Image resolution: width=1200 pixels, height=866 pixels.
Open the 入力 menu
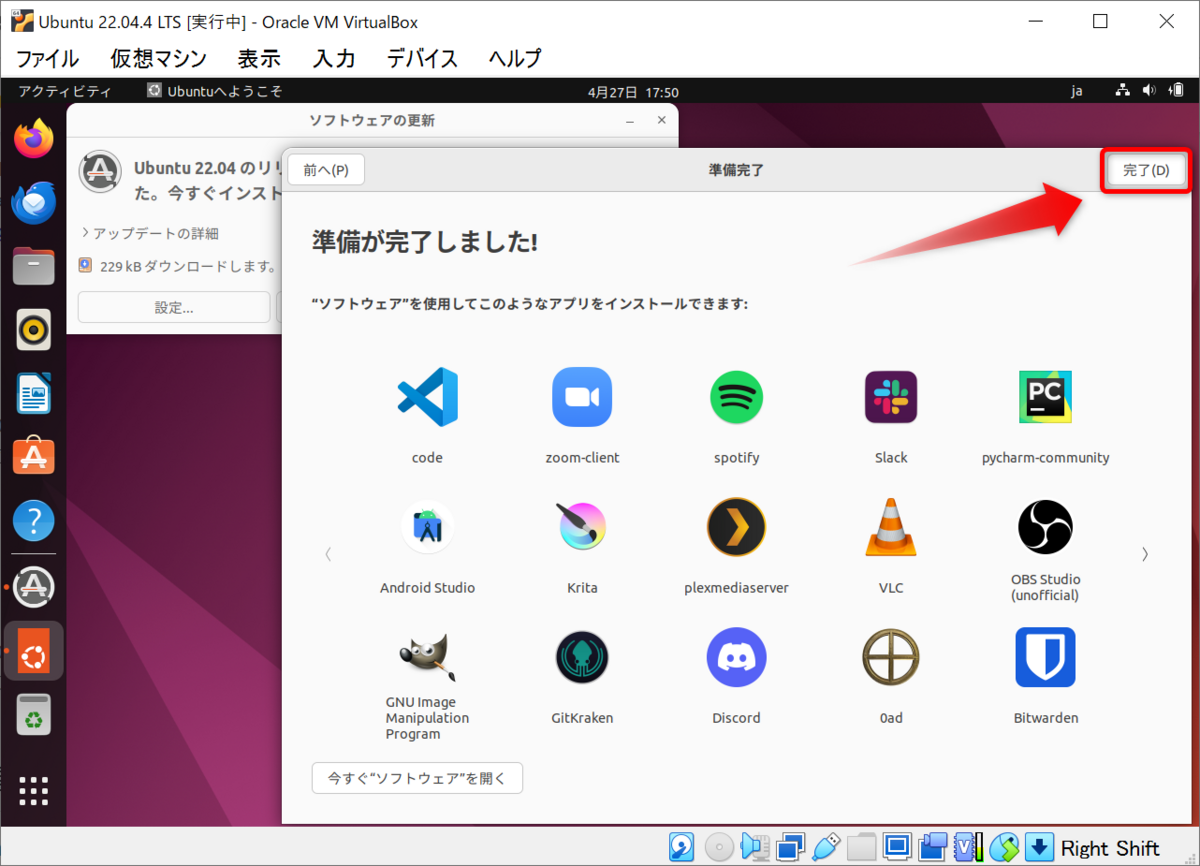(334, 58)
